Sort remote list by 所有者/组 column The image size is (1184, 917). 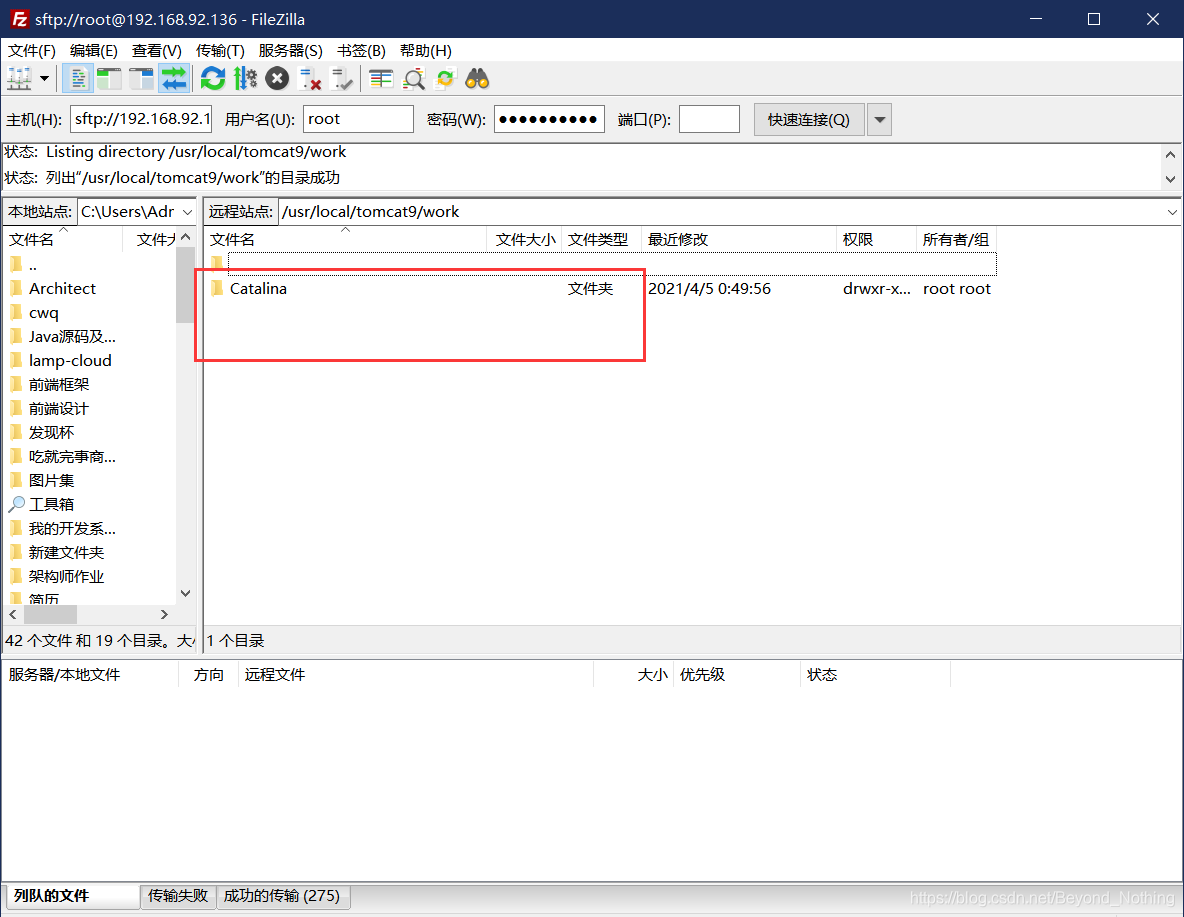click(956, 239)
